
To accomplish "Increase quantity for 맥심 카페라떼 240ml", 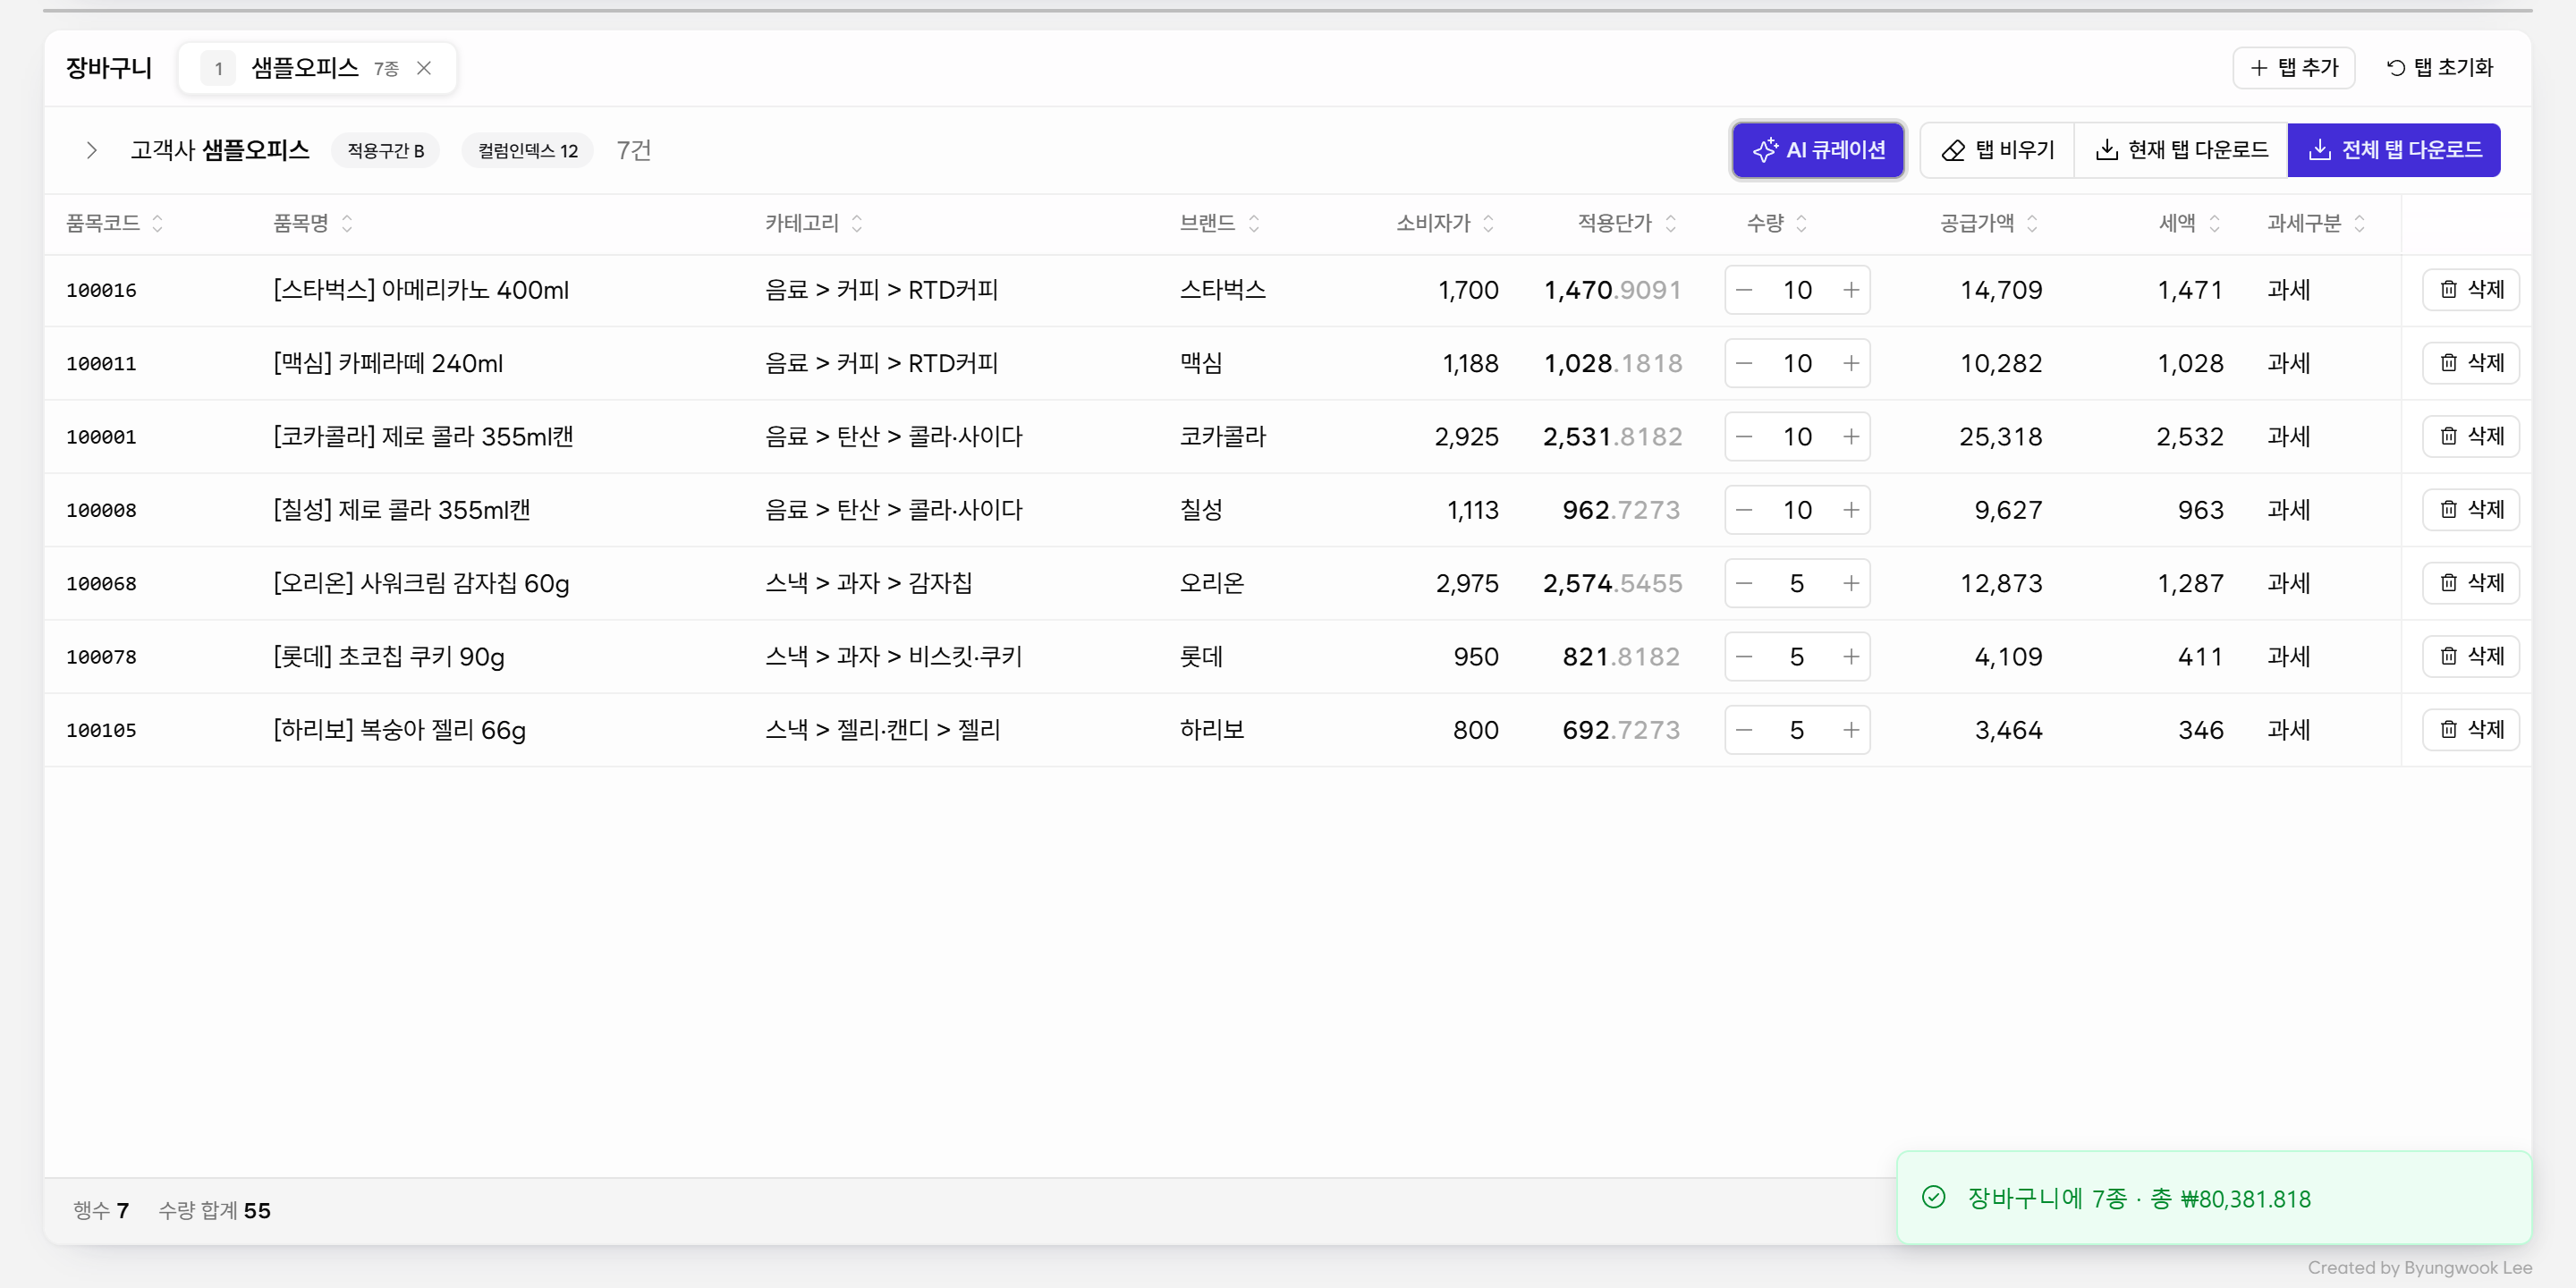I will click(x=1851, y=363).
